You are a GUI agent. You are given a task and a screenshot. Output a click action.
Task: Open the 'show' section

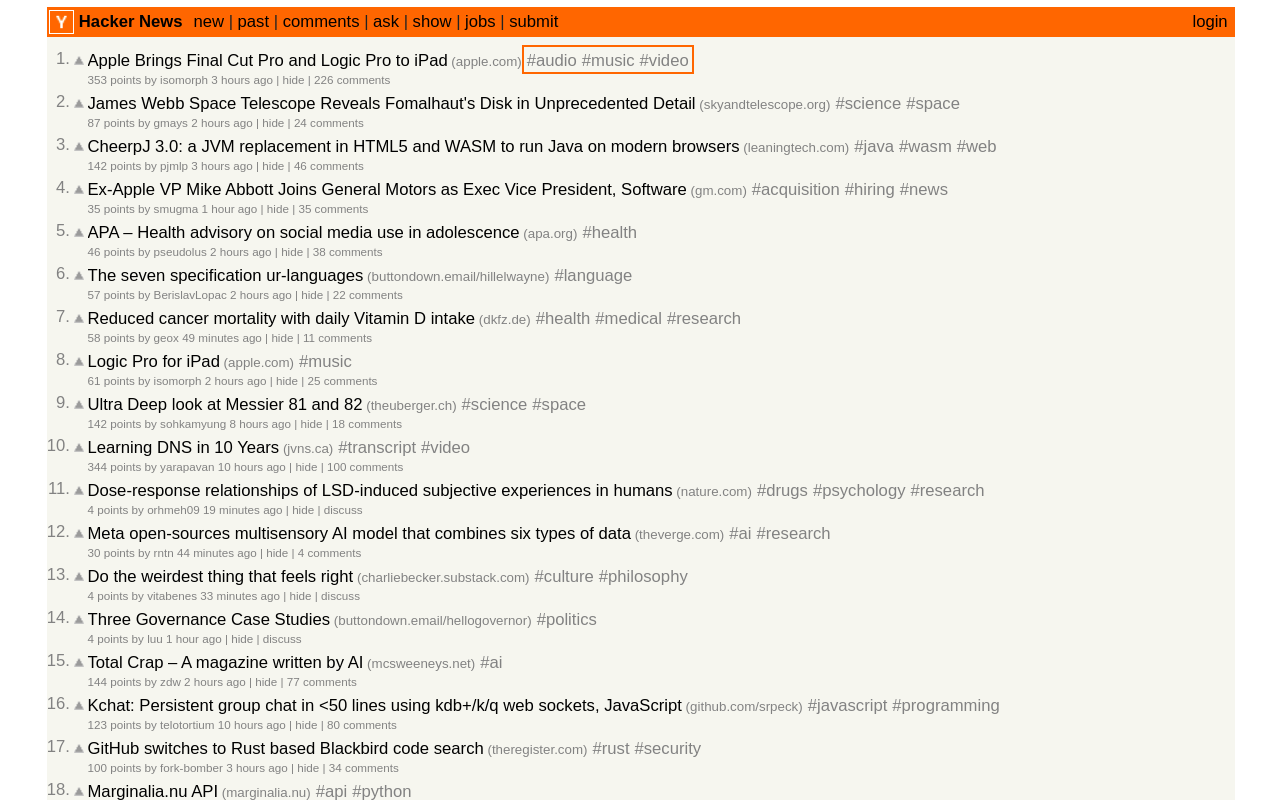(432, 22)
